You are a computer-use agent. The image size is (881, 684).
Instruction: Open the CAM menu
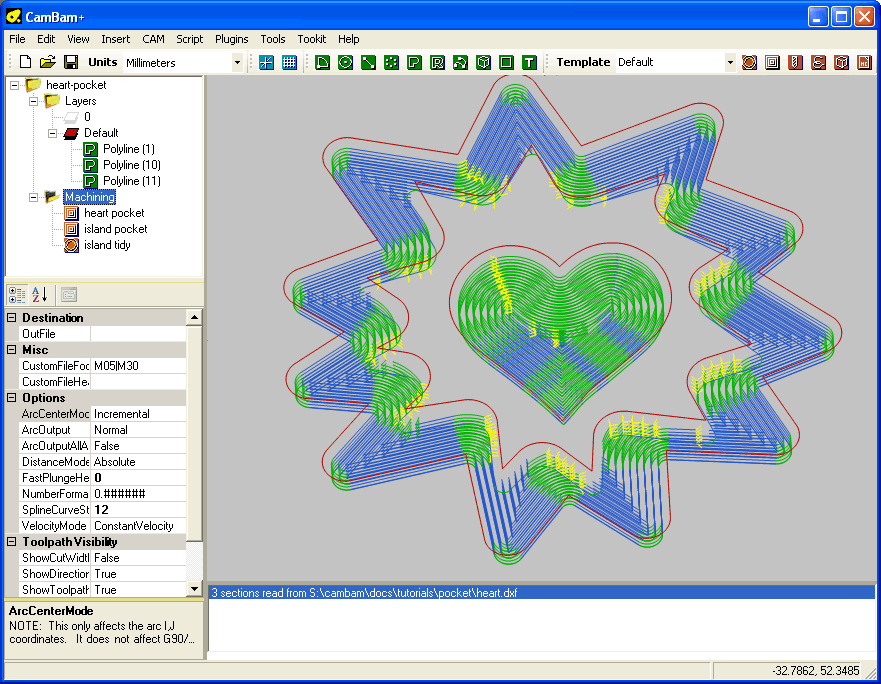[x=153, y=39]
